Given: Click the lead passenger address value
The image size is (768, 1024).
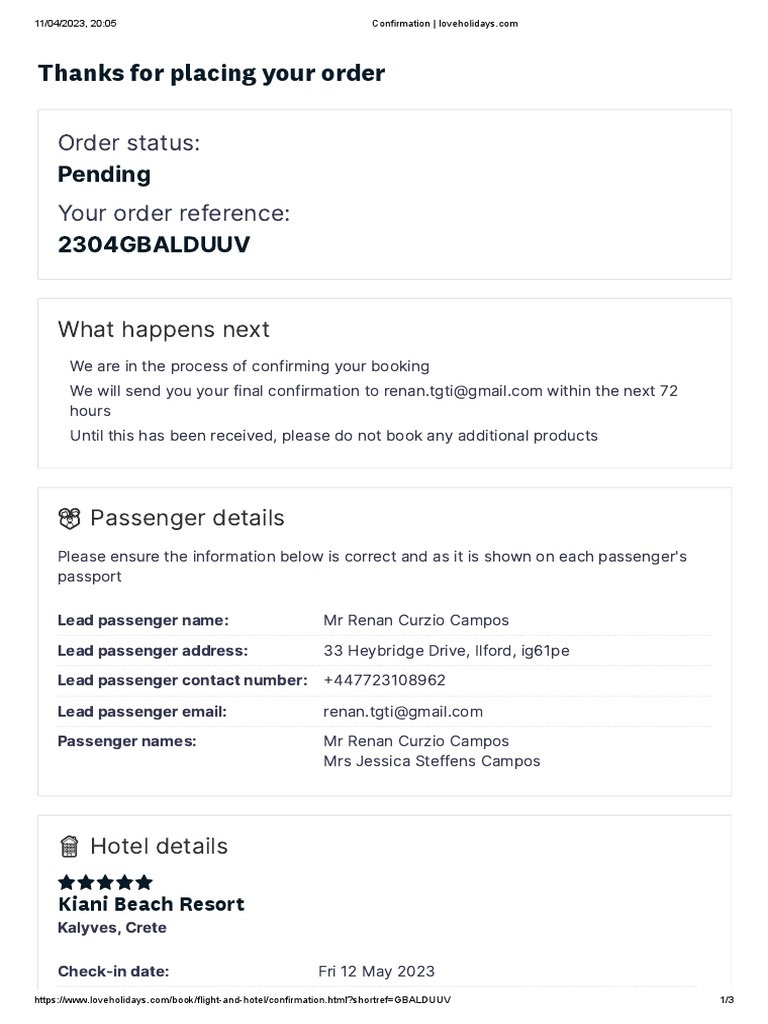Looking at the screenshot, I should 446,651.
